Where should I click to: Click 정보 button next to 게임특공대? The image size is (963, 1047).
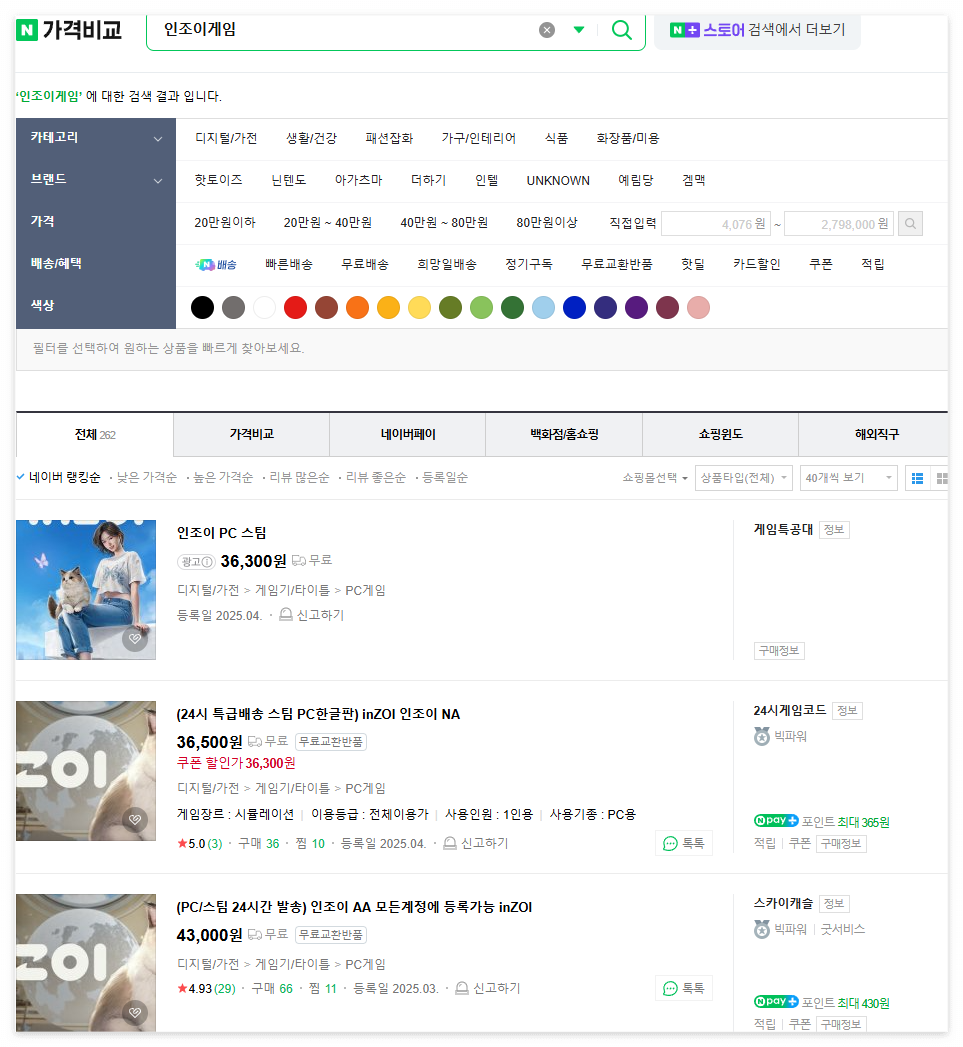tap(833, 530)
